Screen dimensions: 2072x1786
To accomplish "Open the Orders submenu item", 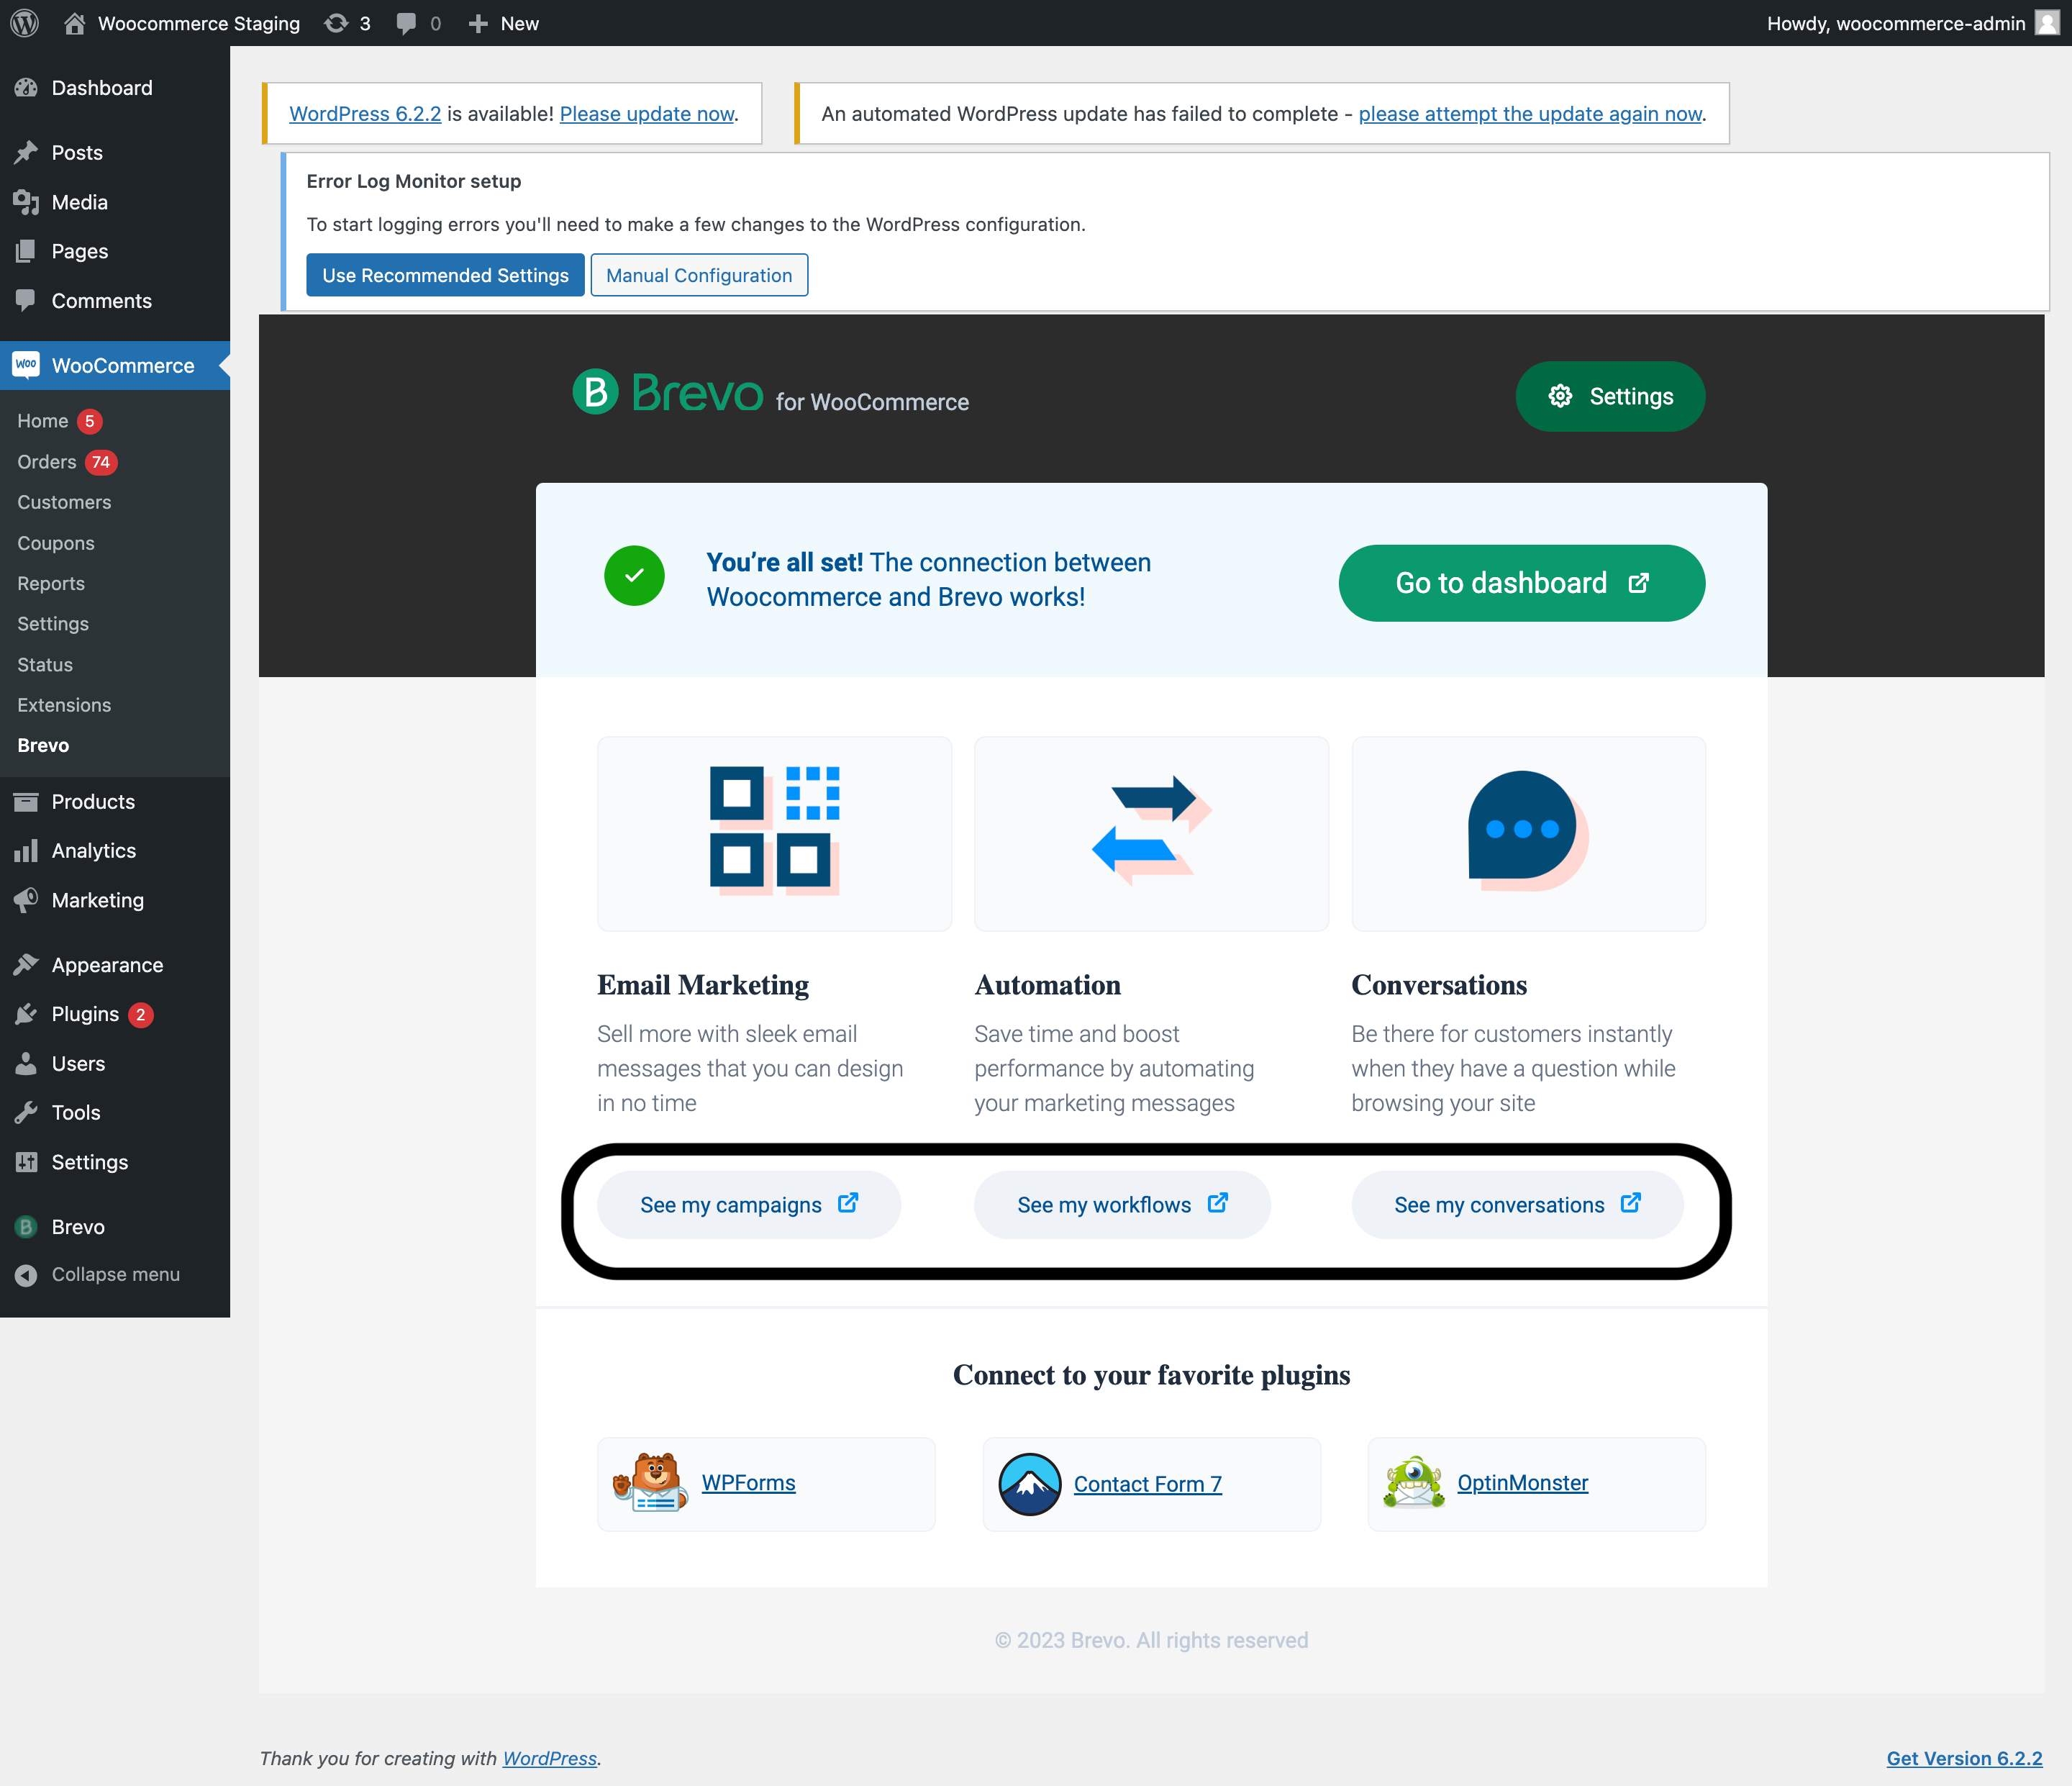I will 47,462.
